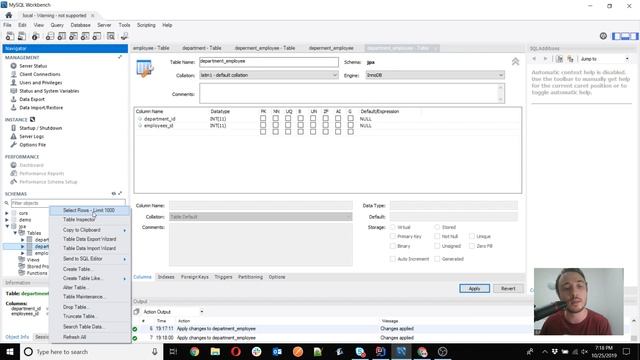
Task: Open Workbench preferences gear icon
Action: coord(603,36)
